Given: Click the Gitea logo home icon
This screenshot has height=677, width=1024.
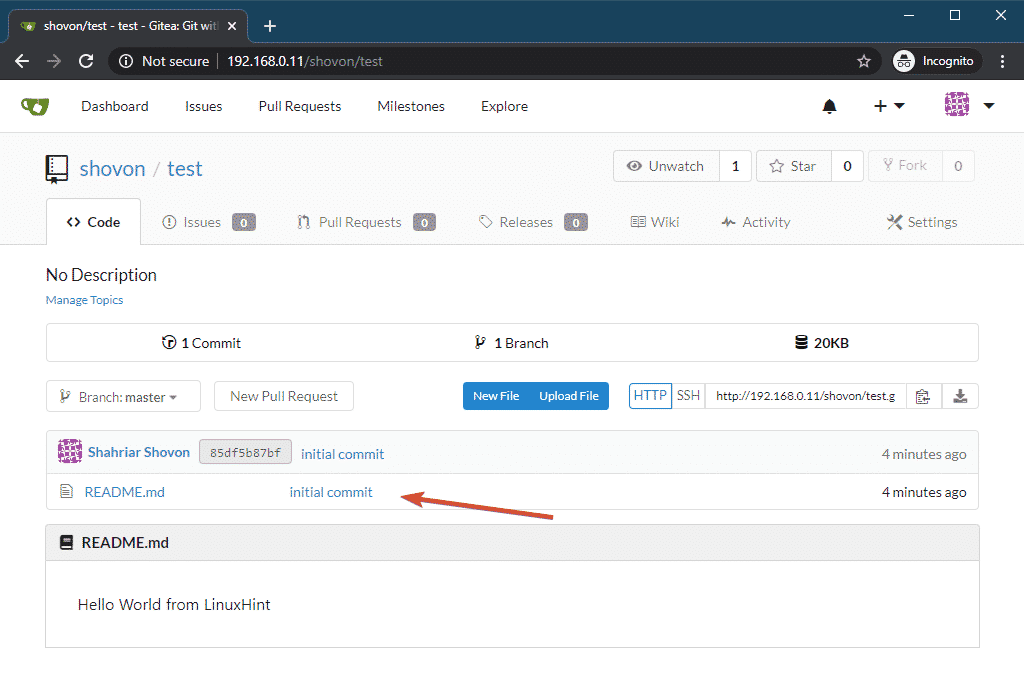Looking at the screenshot, I should point(35,106).
